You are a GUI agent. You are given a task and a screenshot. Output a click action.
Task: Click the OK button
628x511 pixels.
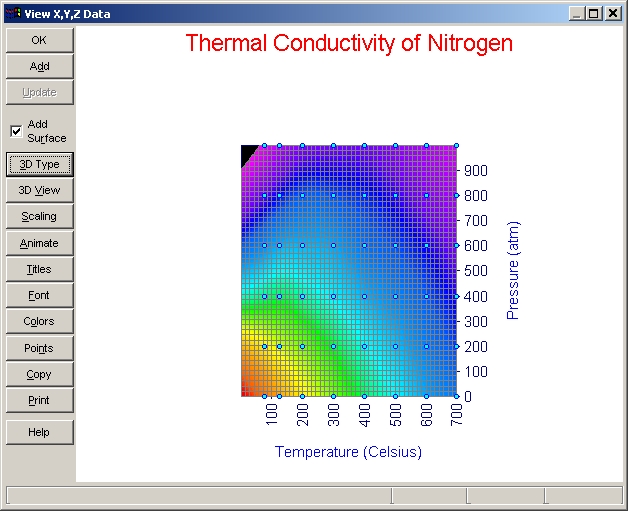39,40
